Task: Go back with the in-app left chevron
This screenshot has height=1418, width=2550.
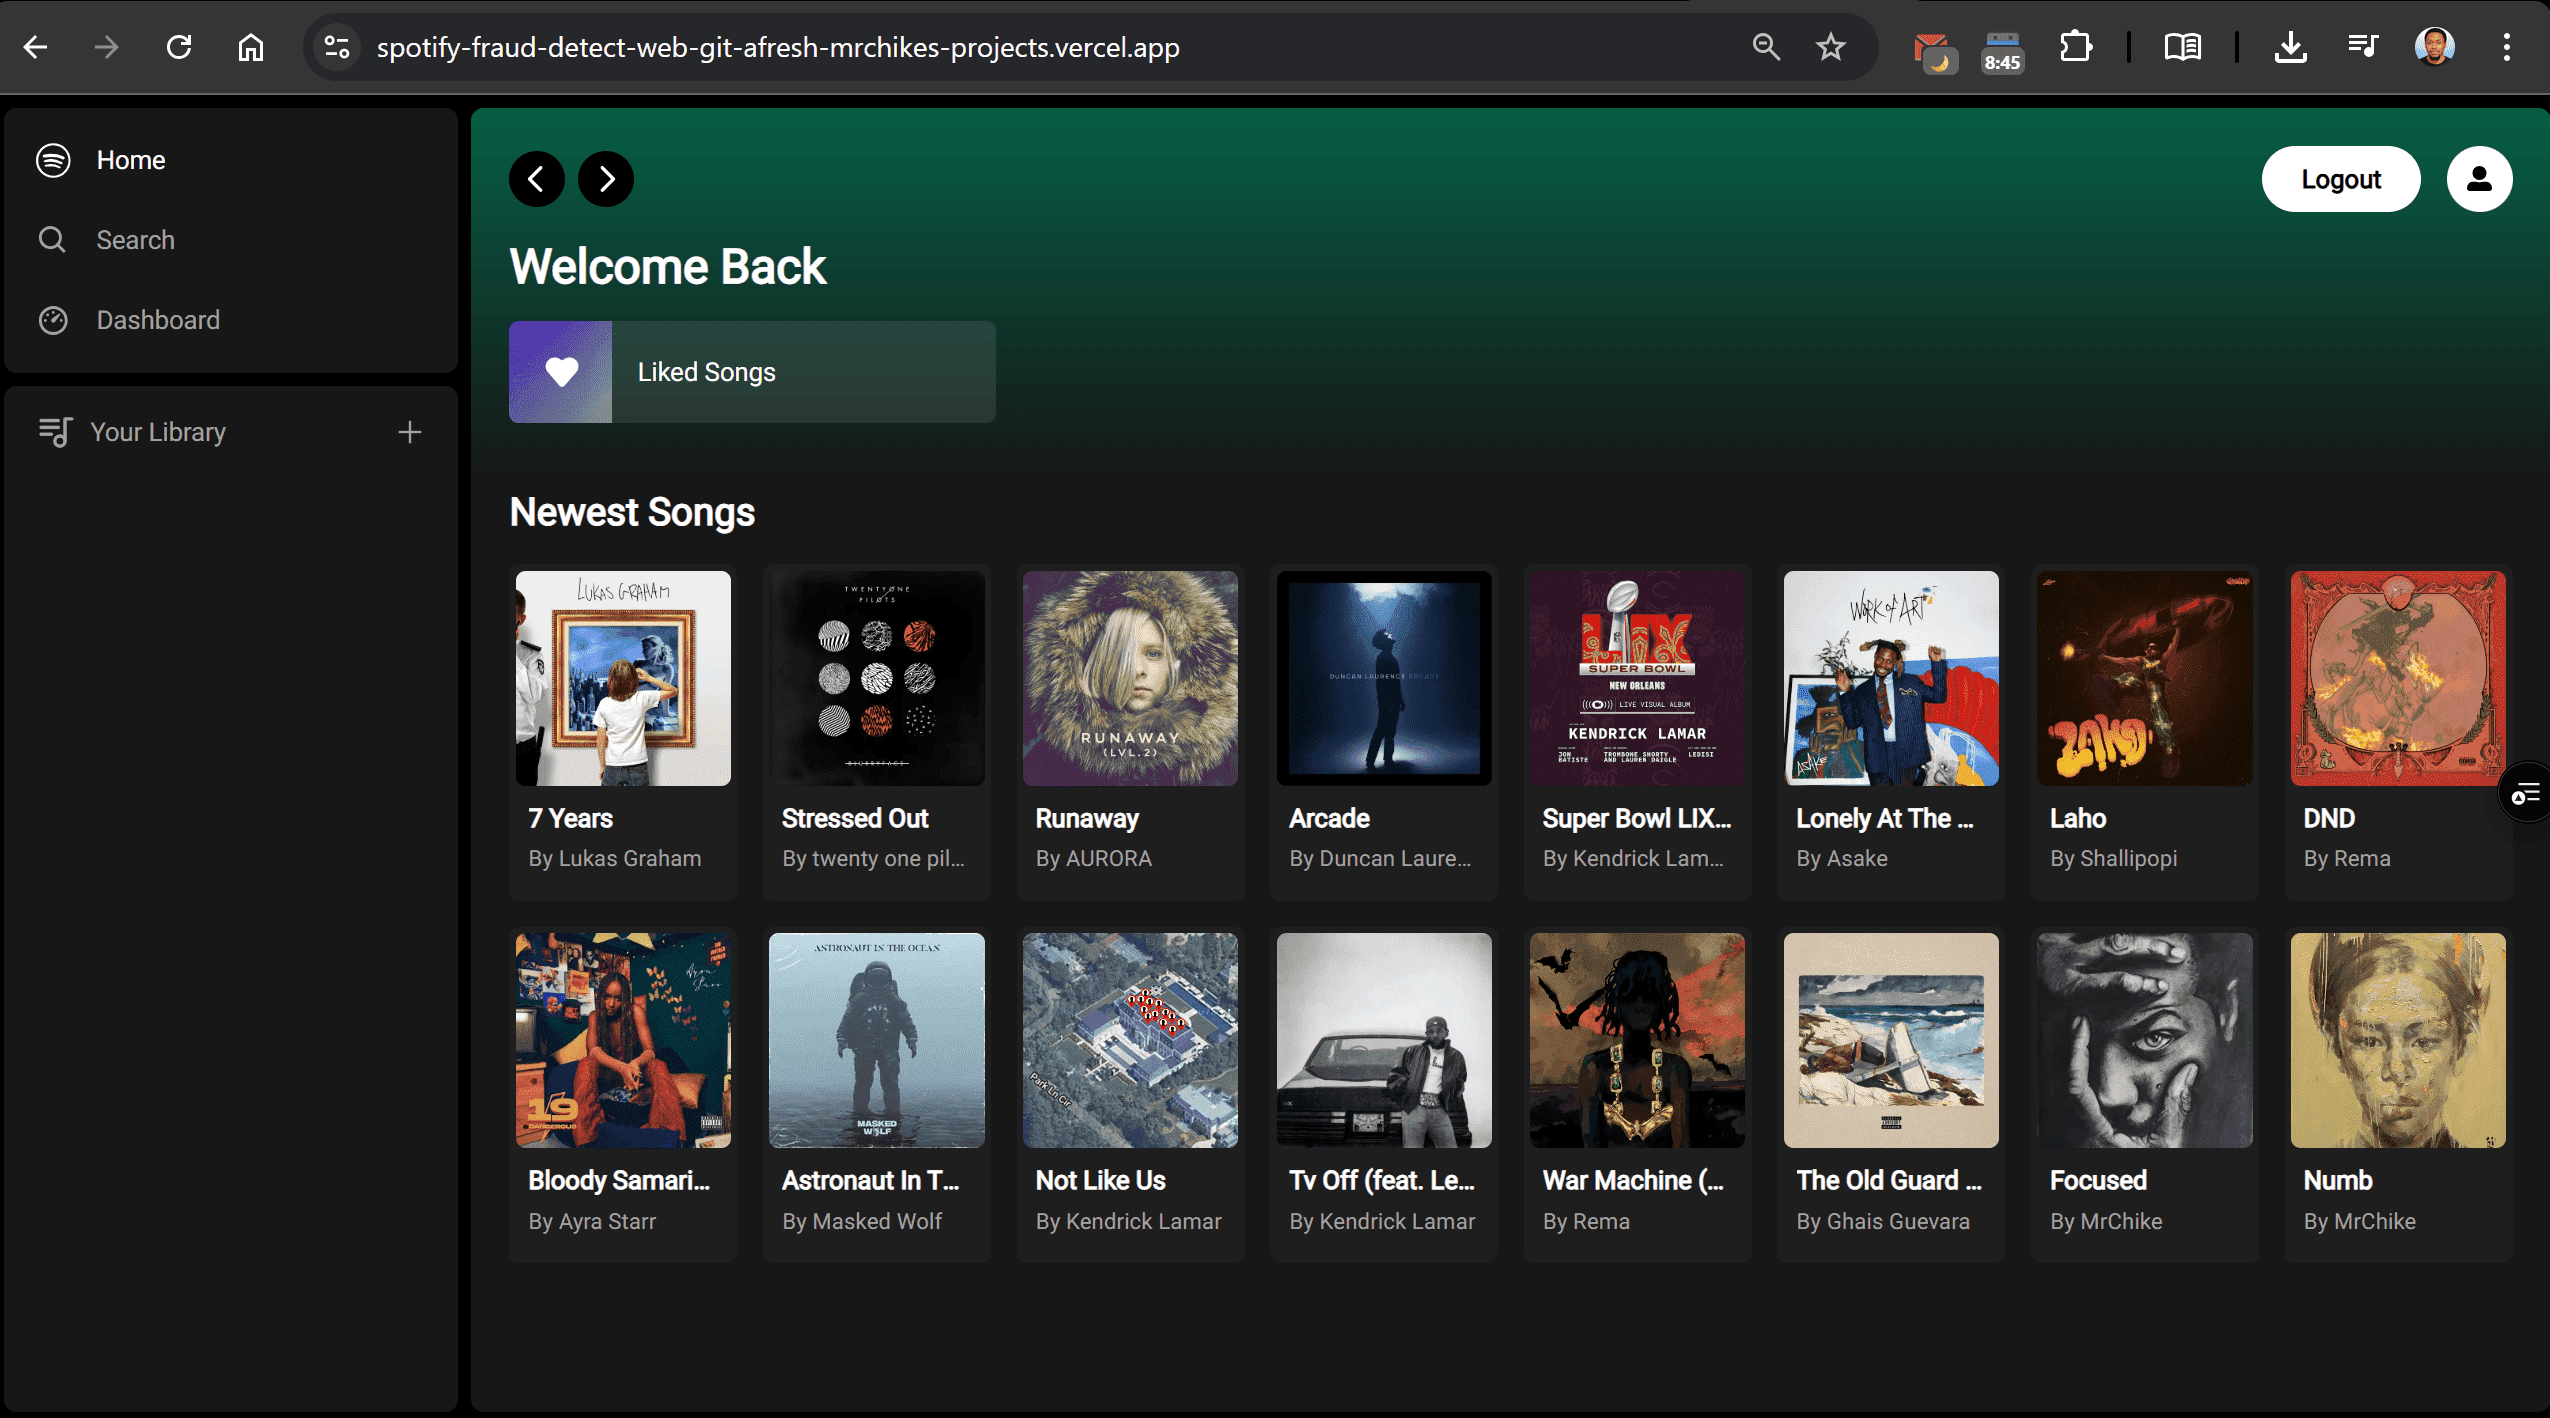Action: (537, 179)
